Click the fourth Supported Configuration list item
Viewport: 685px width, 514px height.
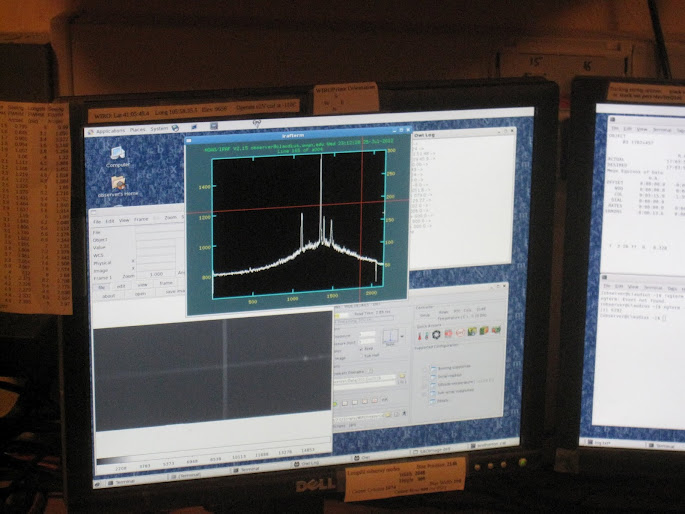click(452, 391)
